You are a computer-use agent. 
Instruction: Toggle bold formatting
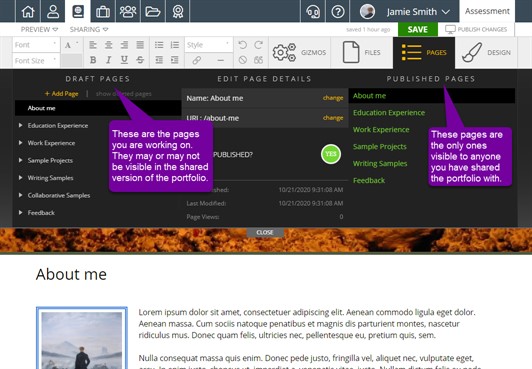93,60
